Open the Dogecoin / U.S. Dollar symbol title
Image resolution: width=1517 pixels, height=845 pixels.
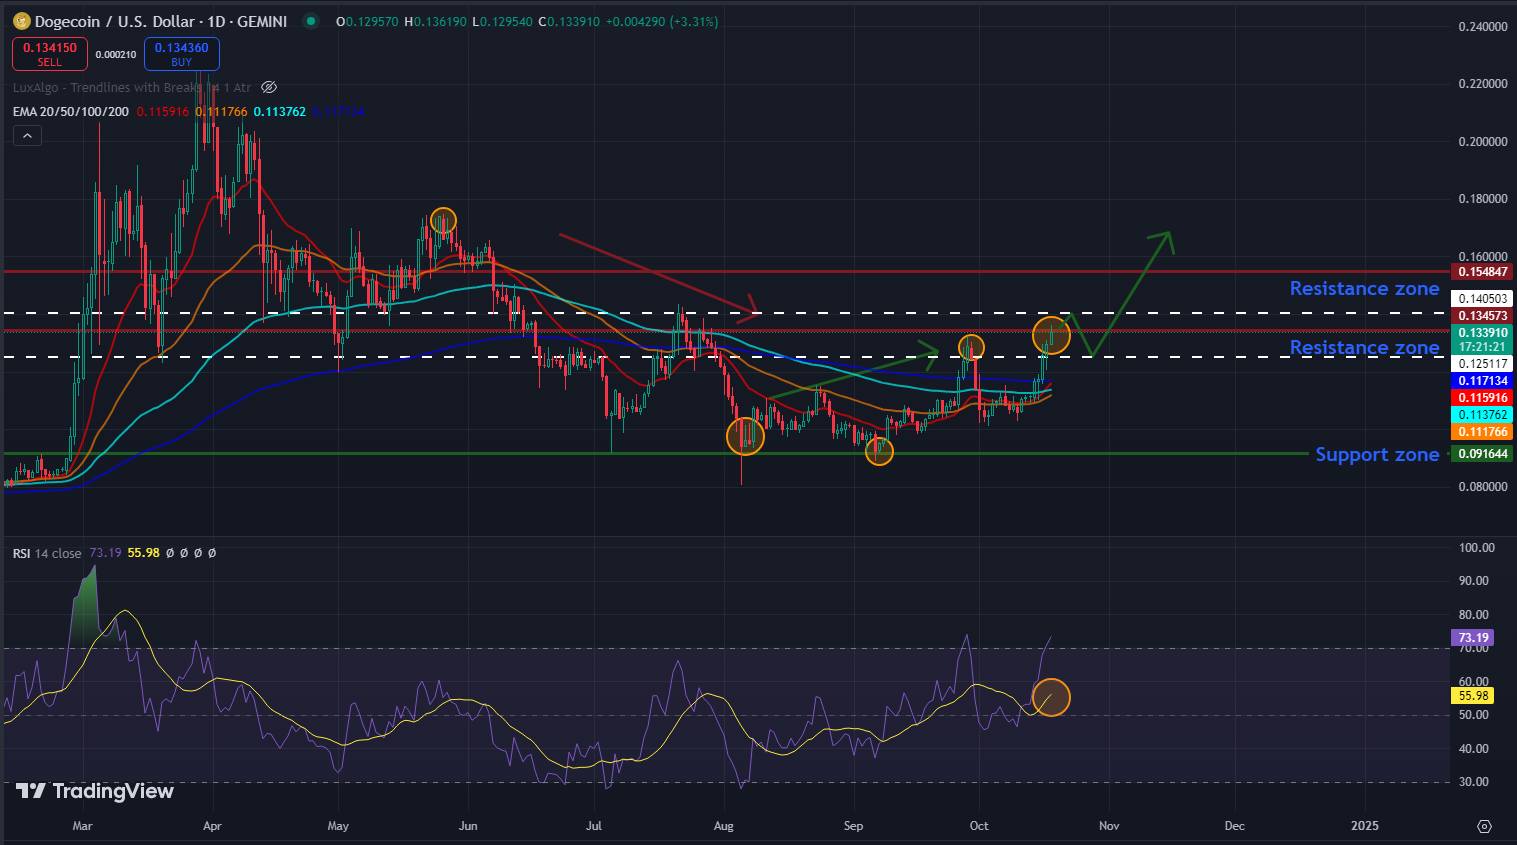161,21
